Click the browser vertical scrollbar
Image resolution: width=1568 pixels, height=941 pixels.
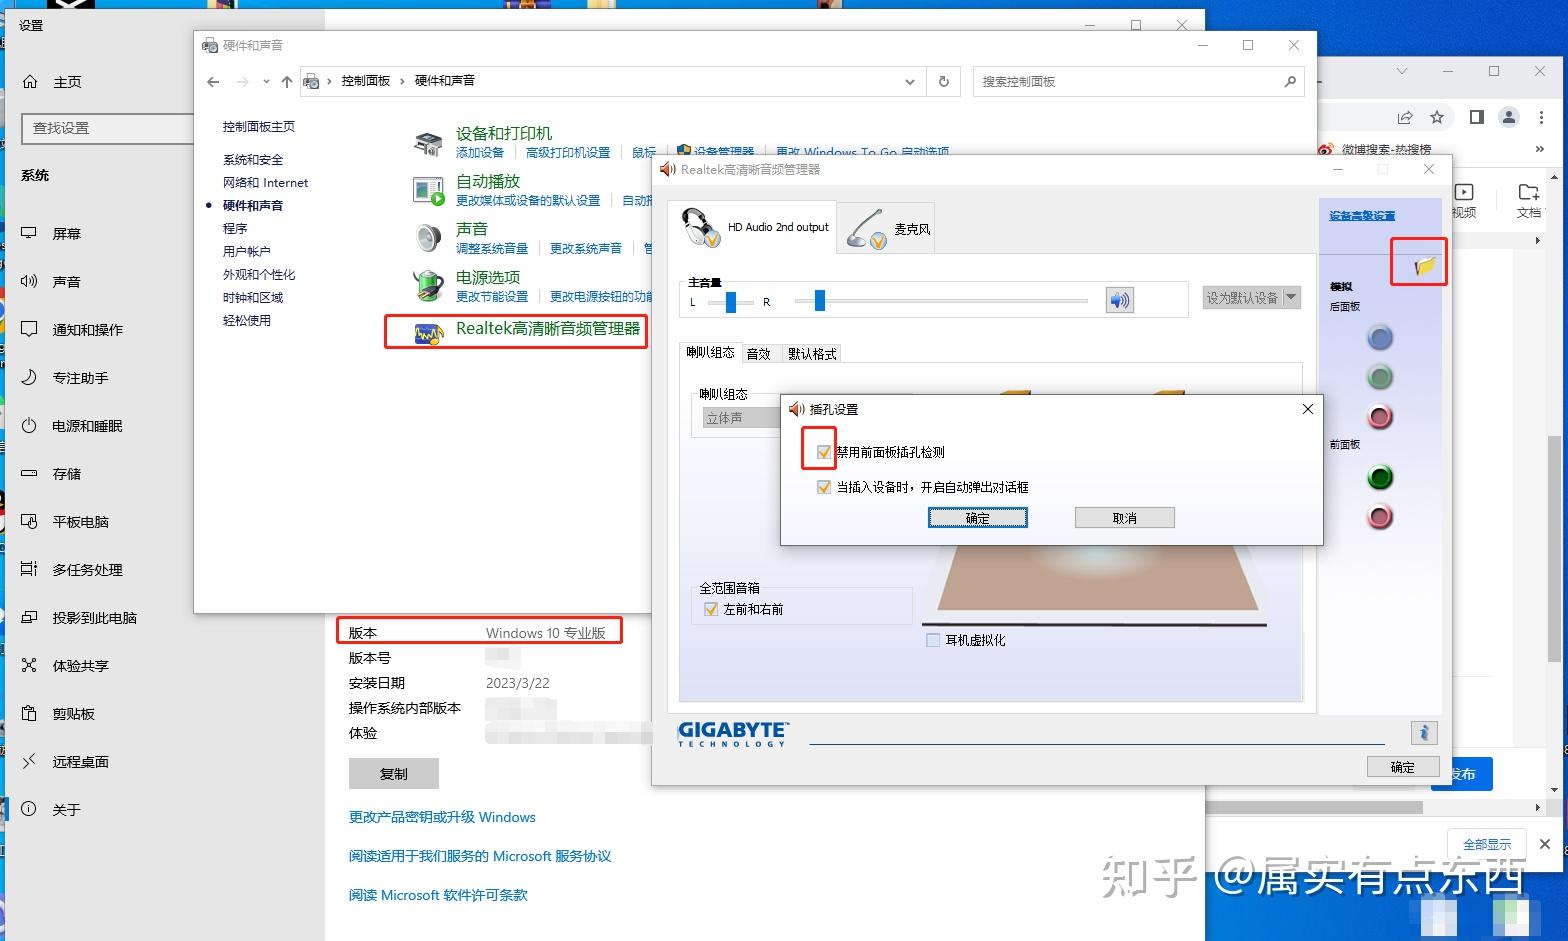pos(1553,548)
